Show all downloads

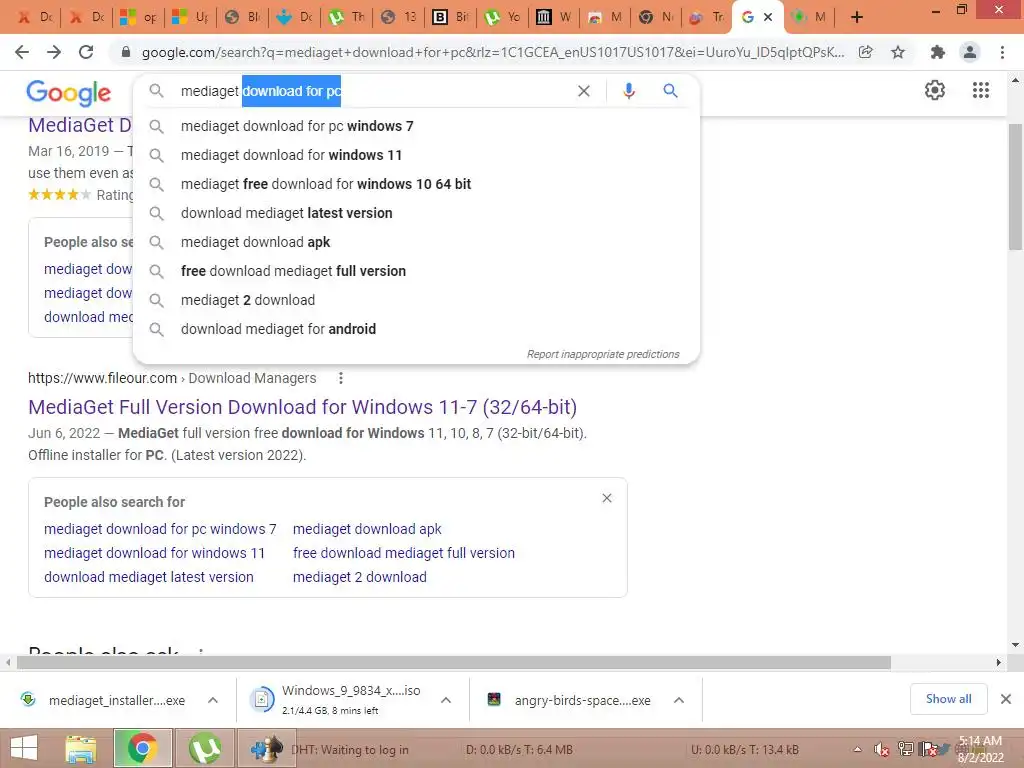click(948, 699)
